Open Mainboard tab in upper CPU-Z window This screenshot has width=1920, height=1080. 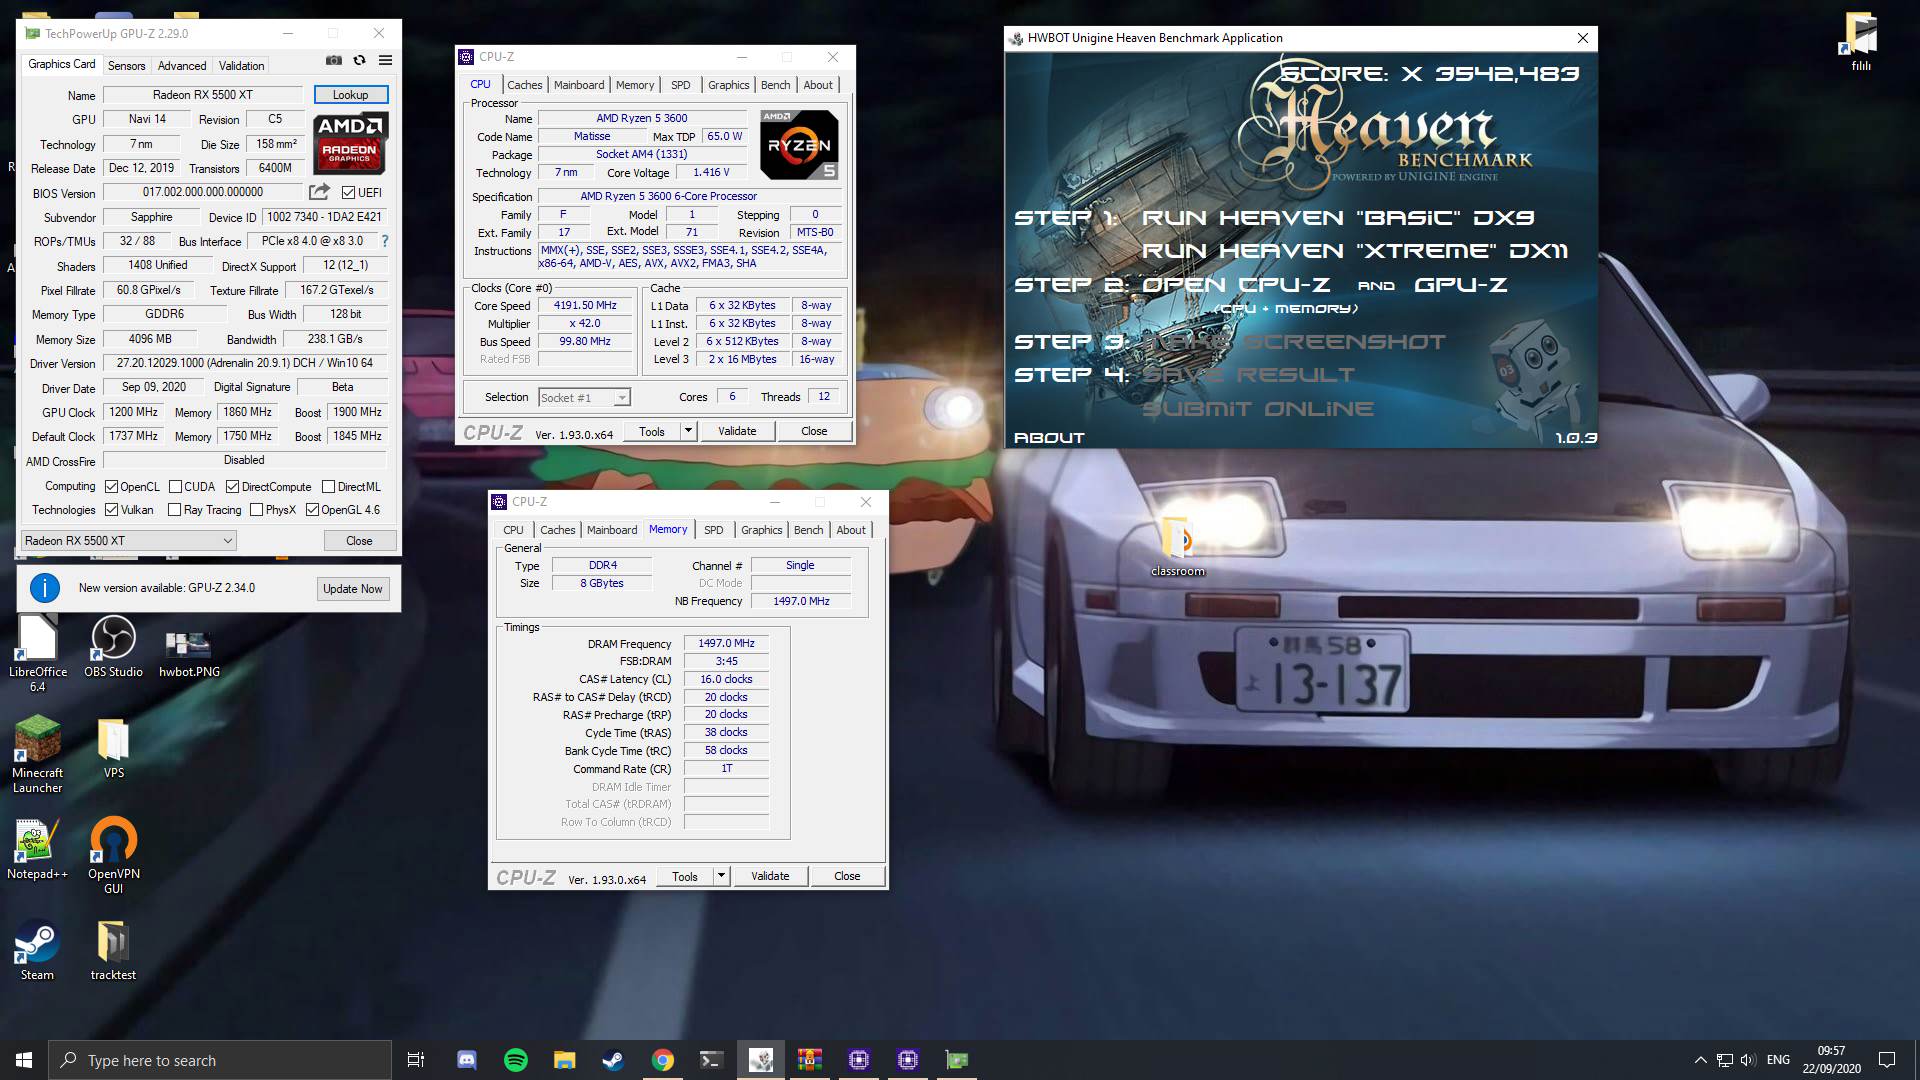click(x=579, y=85)
